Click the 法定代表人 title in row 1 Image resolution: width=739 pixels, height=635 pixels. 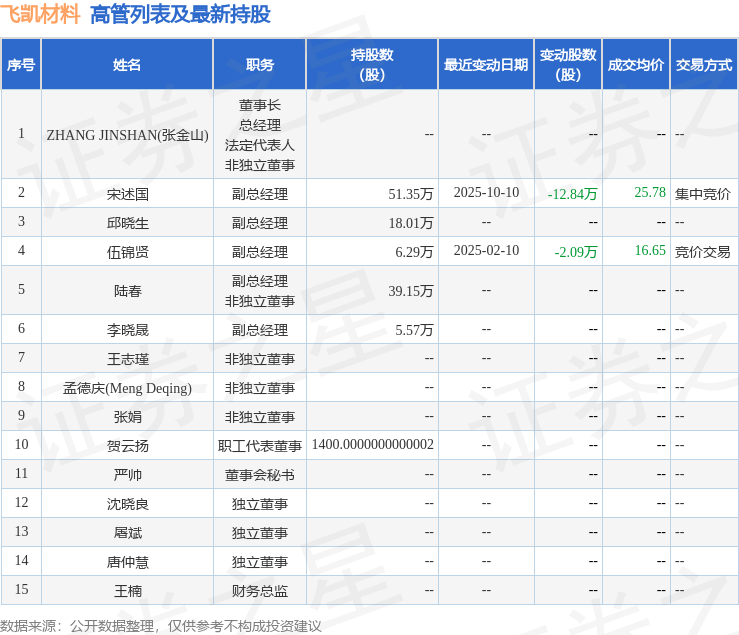260,145
